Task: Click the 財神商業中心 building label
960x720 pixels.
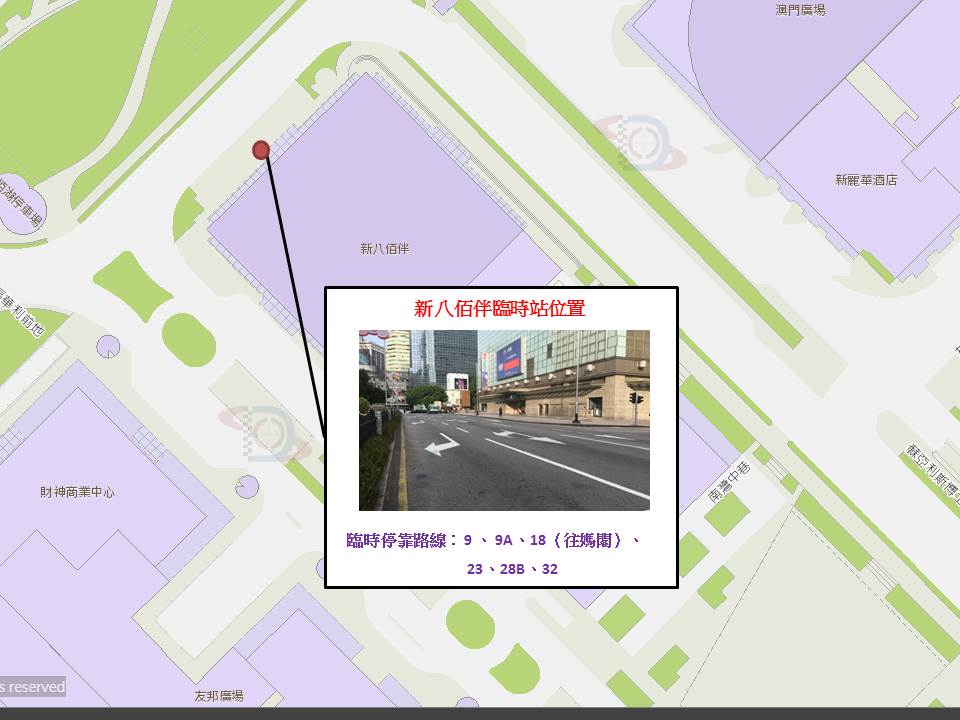Action: point(77,492)
